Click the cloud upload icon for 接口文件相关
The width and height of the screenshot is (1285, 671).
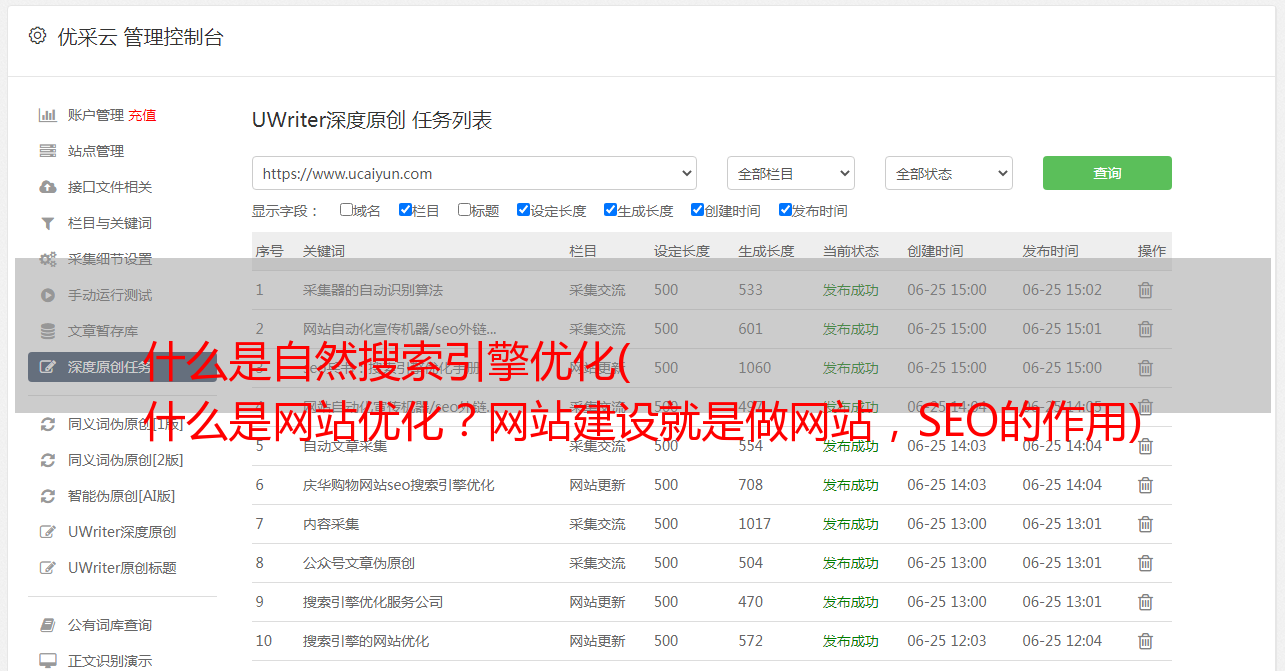pos(47,187)
